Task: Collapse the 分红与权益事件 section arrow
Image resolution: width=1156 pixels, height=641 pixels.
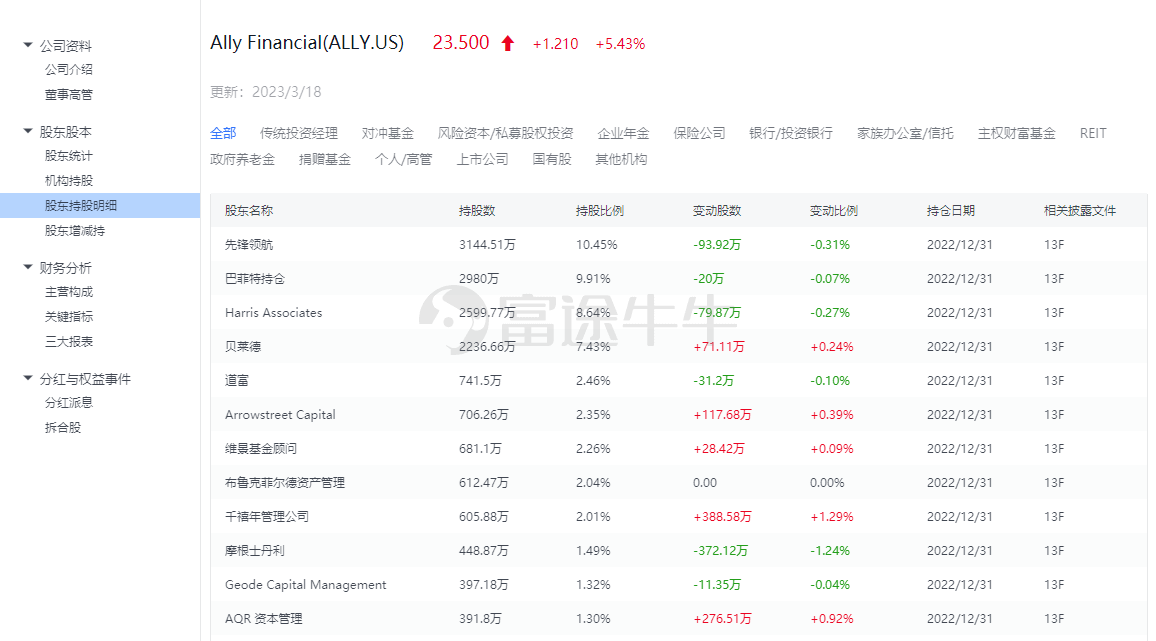Action: [28, 378]
